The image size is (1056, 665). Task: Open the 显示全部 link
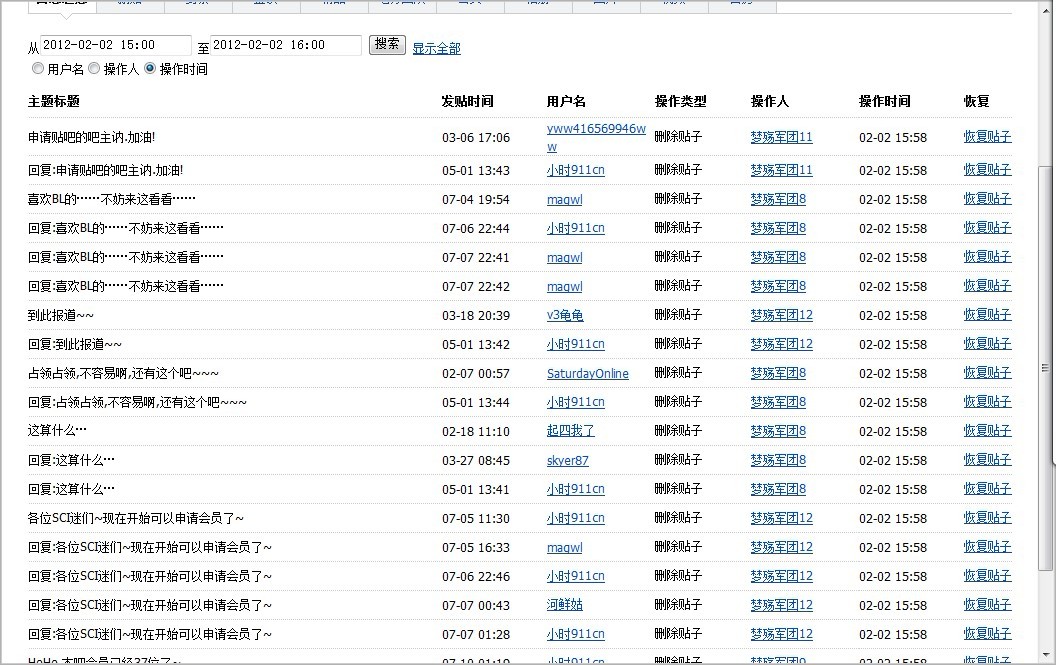(x=436, y=49)
